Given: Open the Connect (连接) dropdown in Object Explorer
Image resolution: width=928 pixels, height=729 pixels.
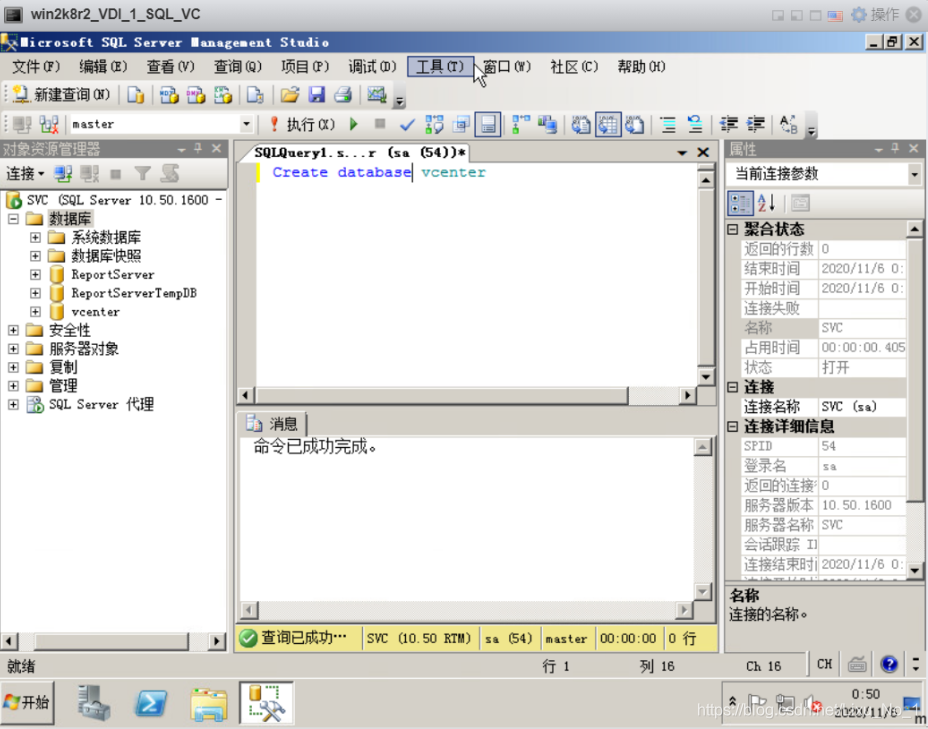Looking at the screenshot, I should pyautogui.click(x=25, y=173).
